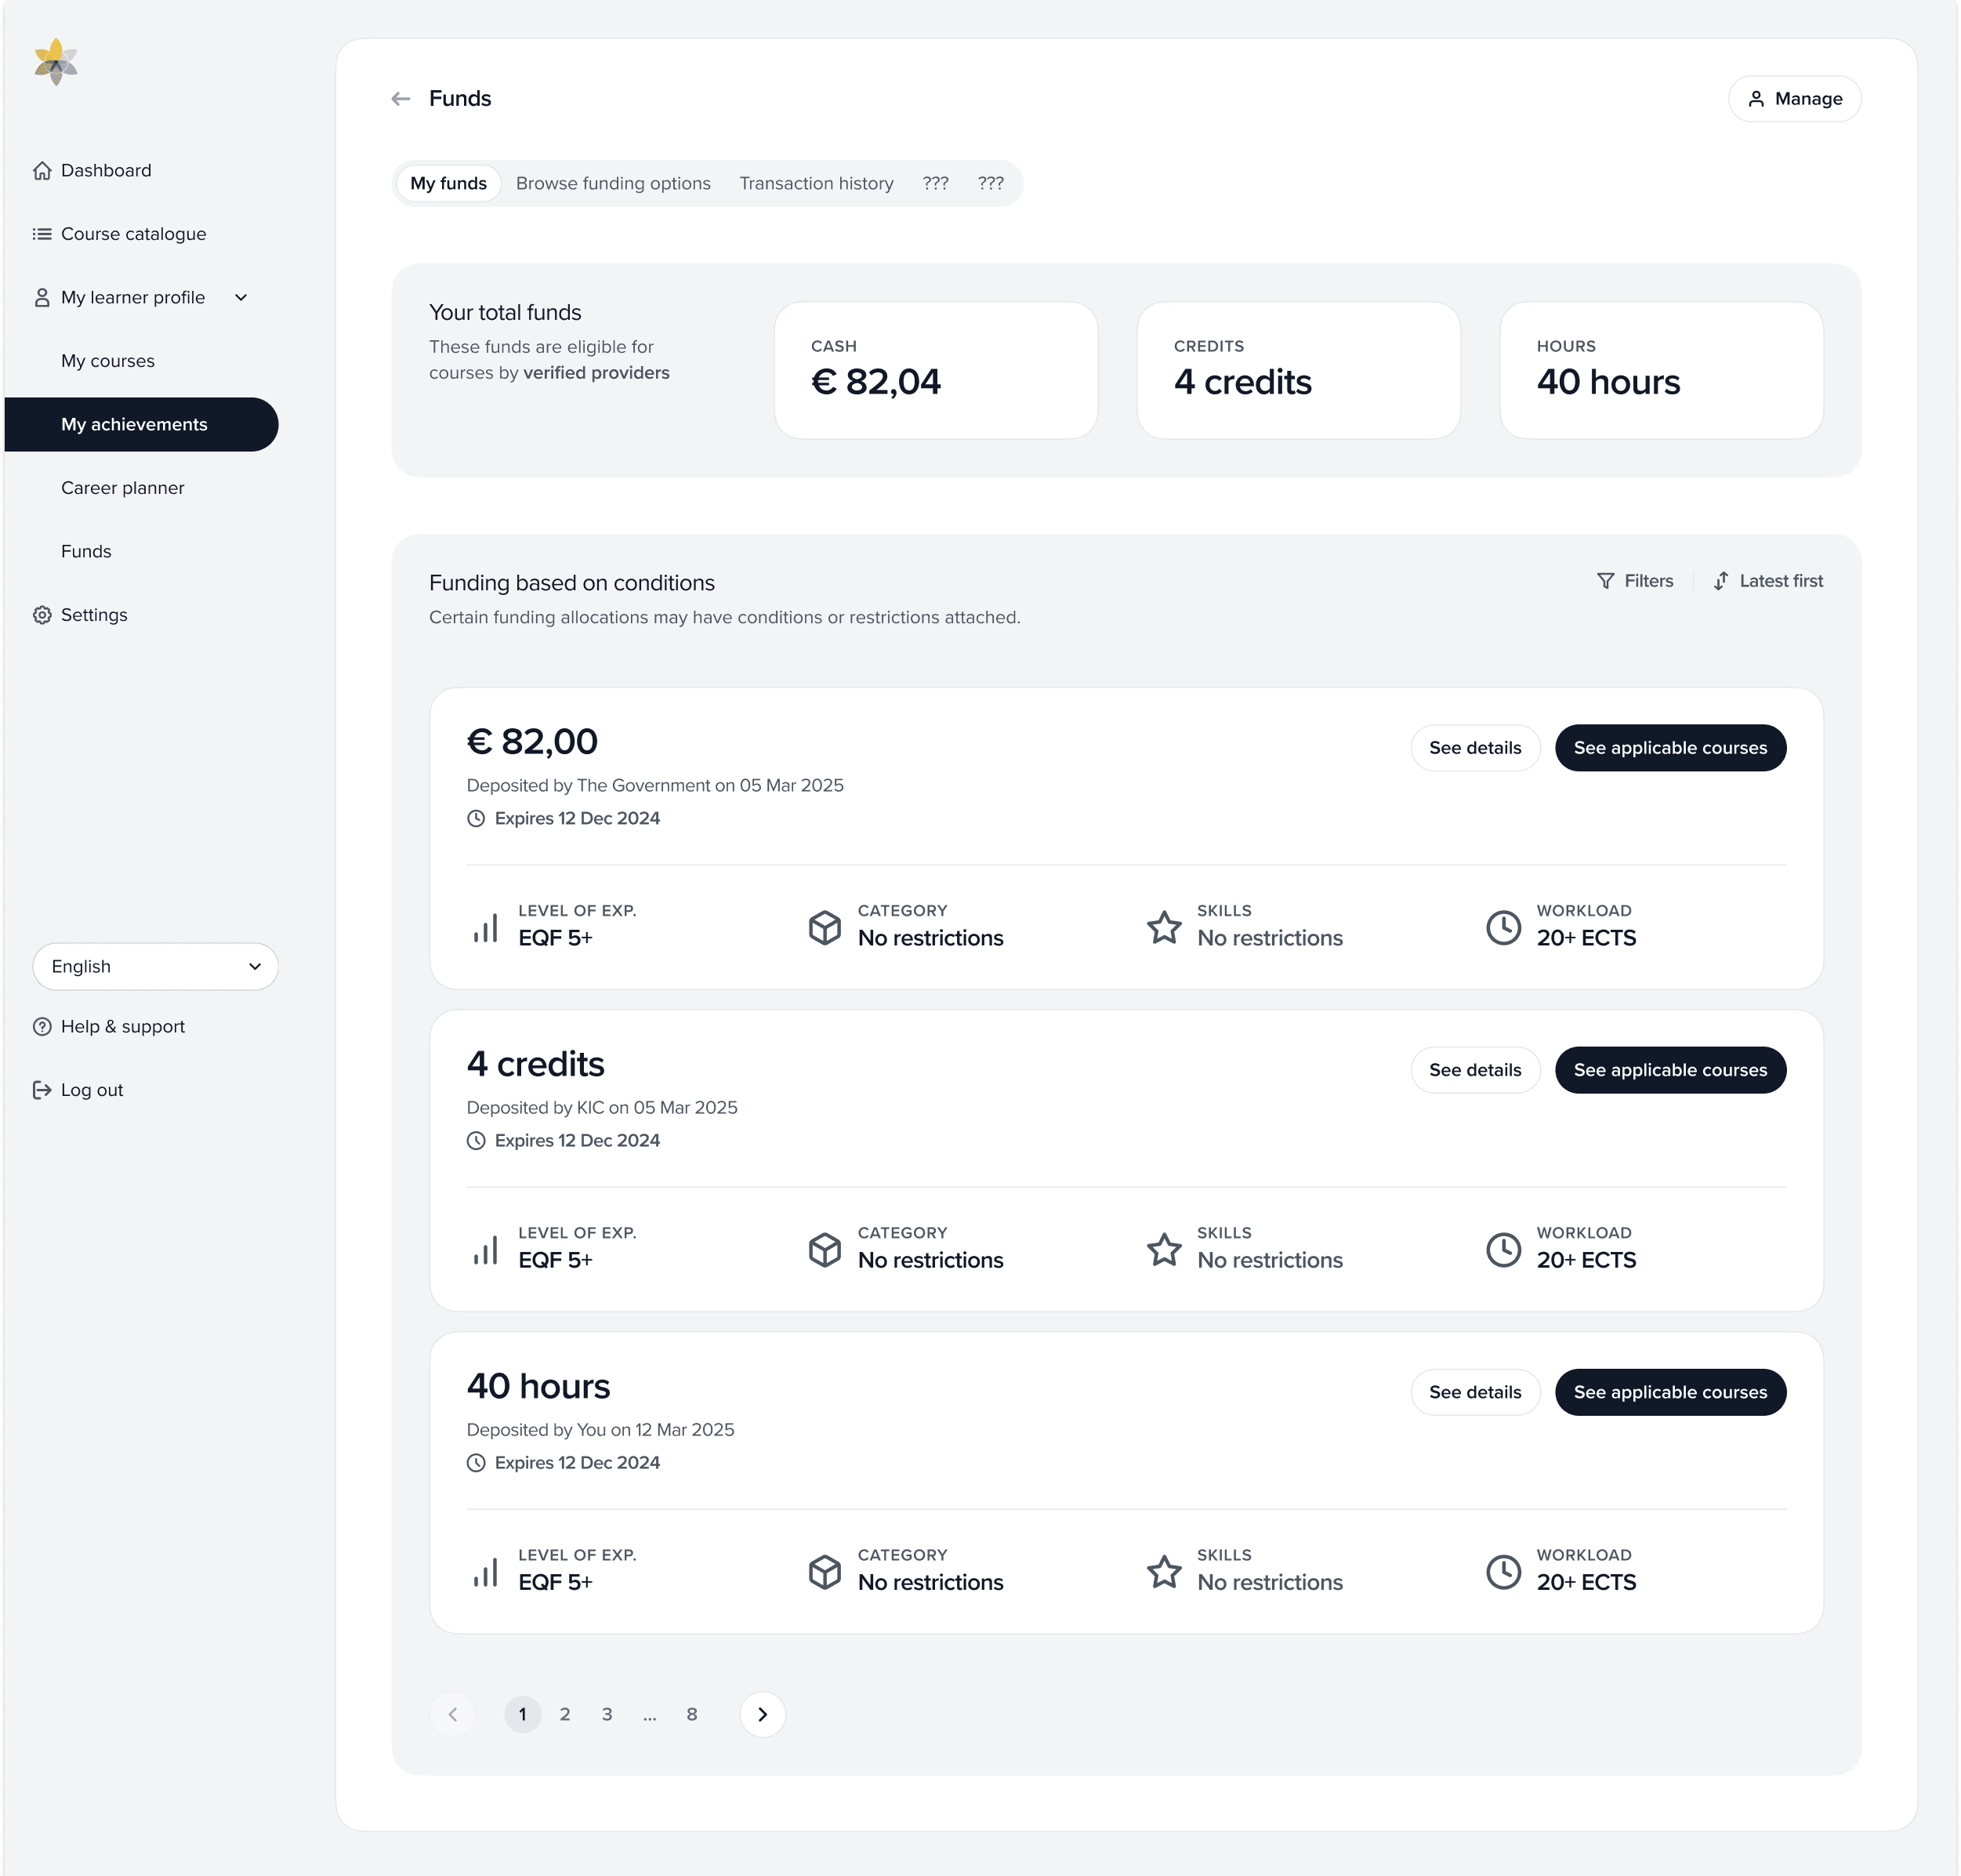
Task: Click the back arrow next to Funds
Action: pos(400,98)
